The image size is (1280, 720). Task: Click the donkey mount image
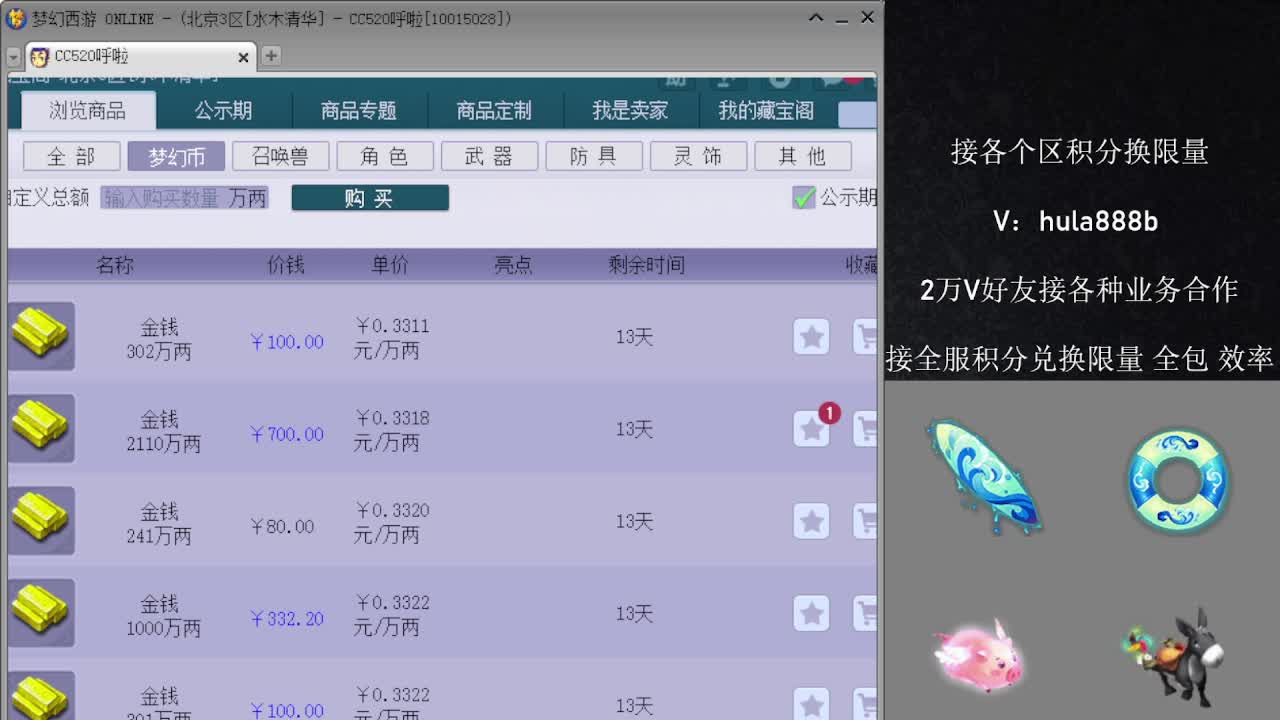click(x=1174, y=656)
